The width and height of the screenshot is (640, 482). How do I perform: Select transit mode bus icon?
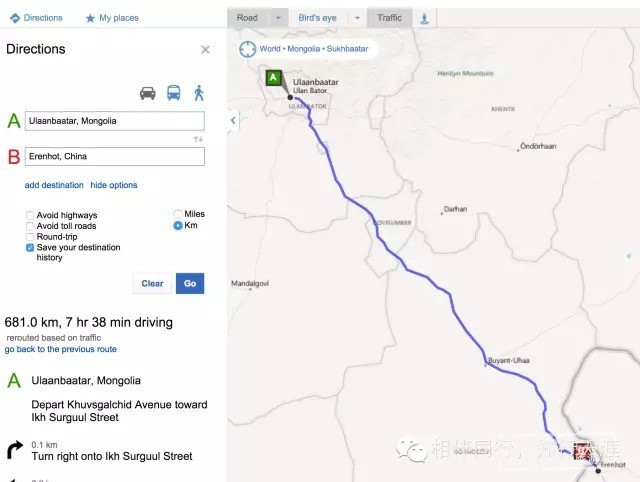(174, 93)
